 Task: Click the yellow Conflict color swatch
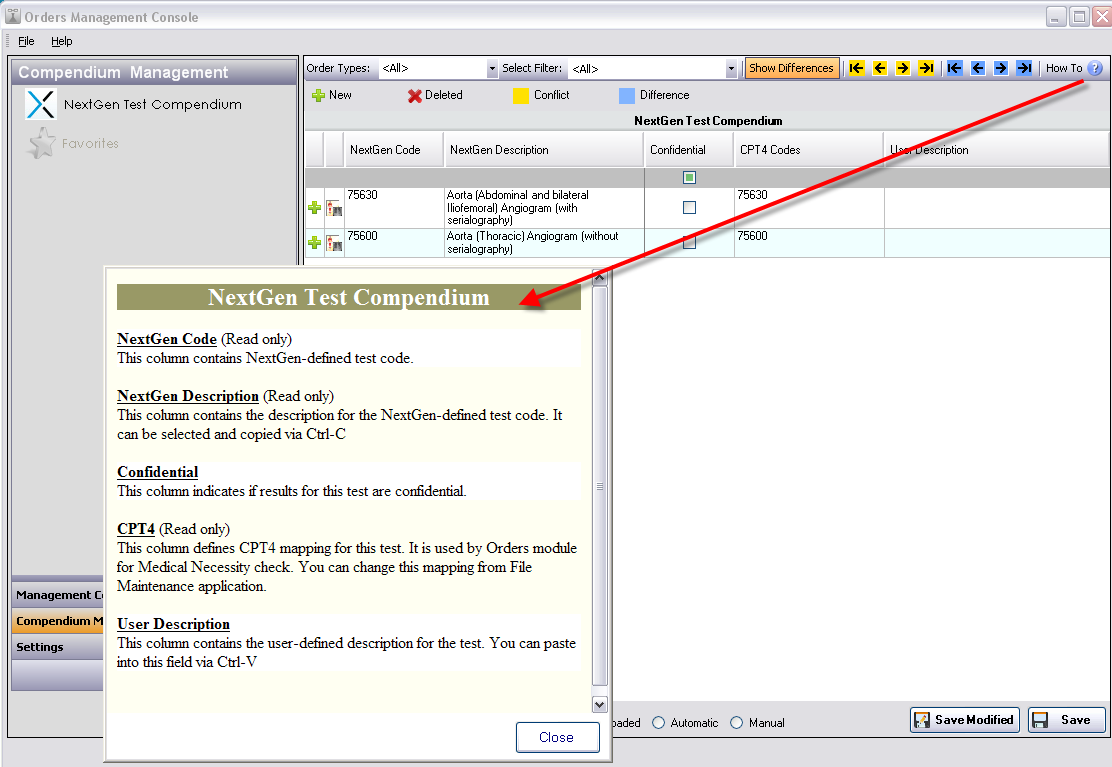521,96
